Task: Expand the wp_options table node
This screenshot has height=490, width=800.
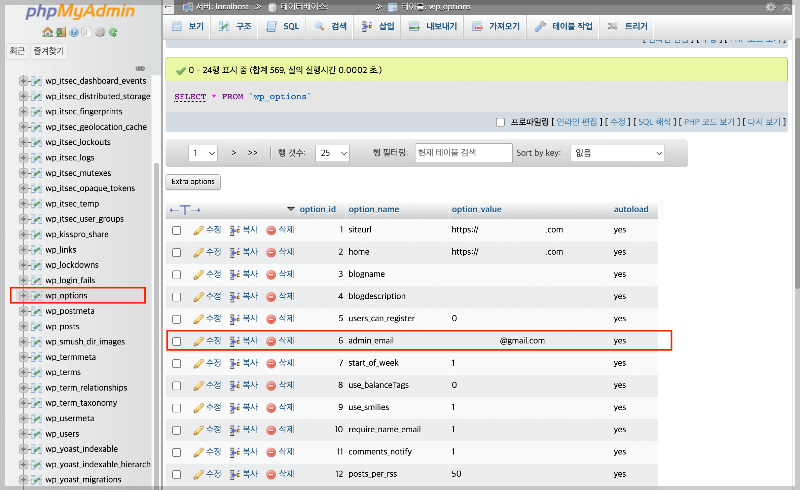Action: click(23, 296)
